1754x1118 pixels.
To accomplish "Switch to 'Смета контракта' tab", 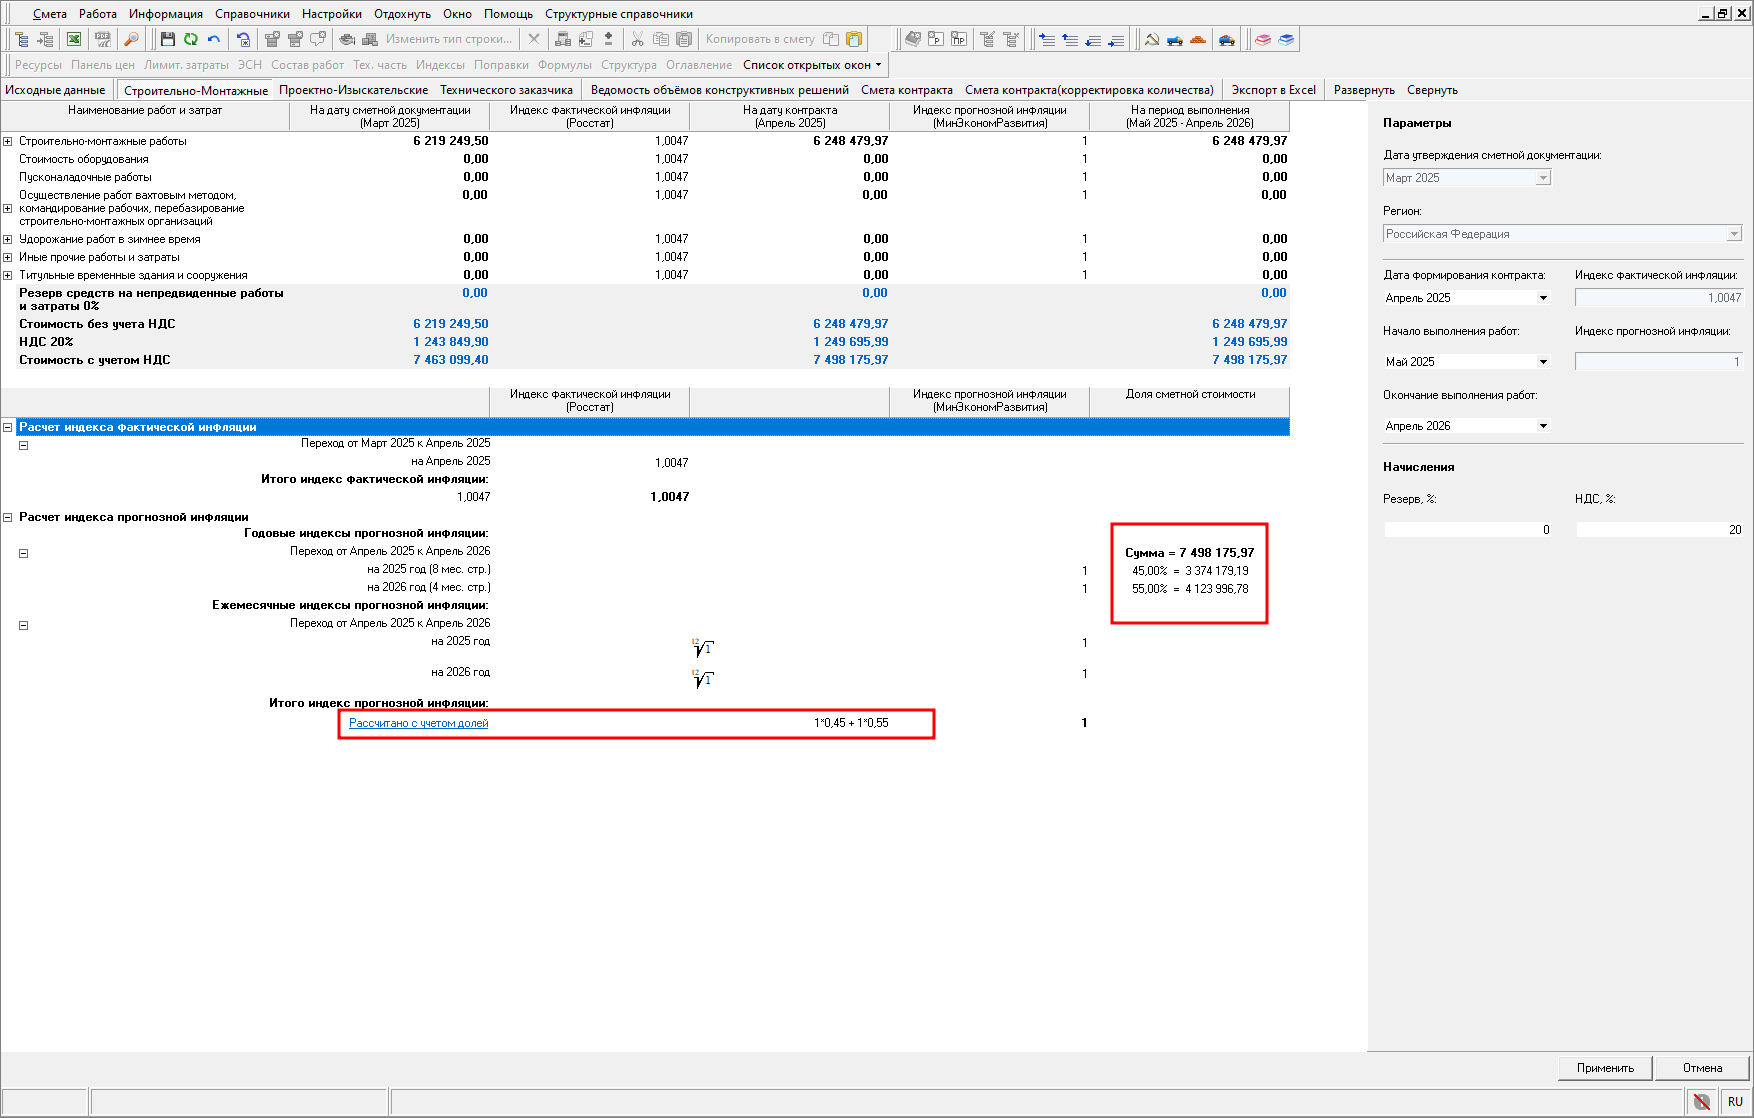I will click(x=907, y=90).
